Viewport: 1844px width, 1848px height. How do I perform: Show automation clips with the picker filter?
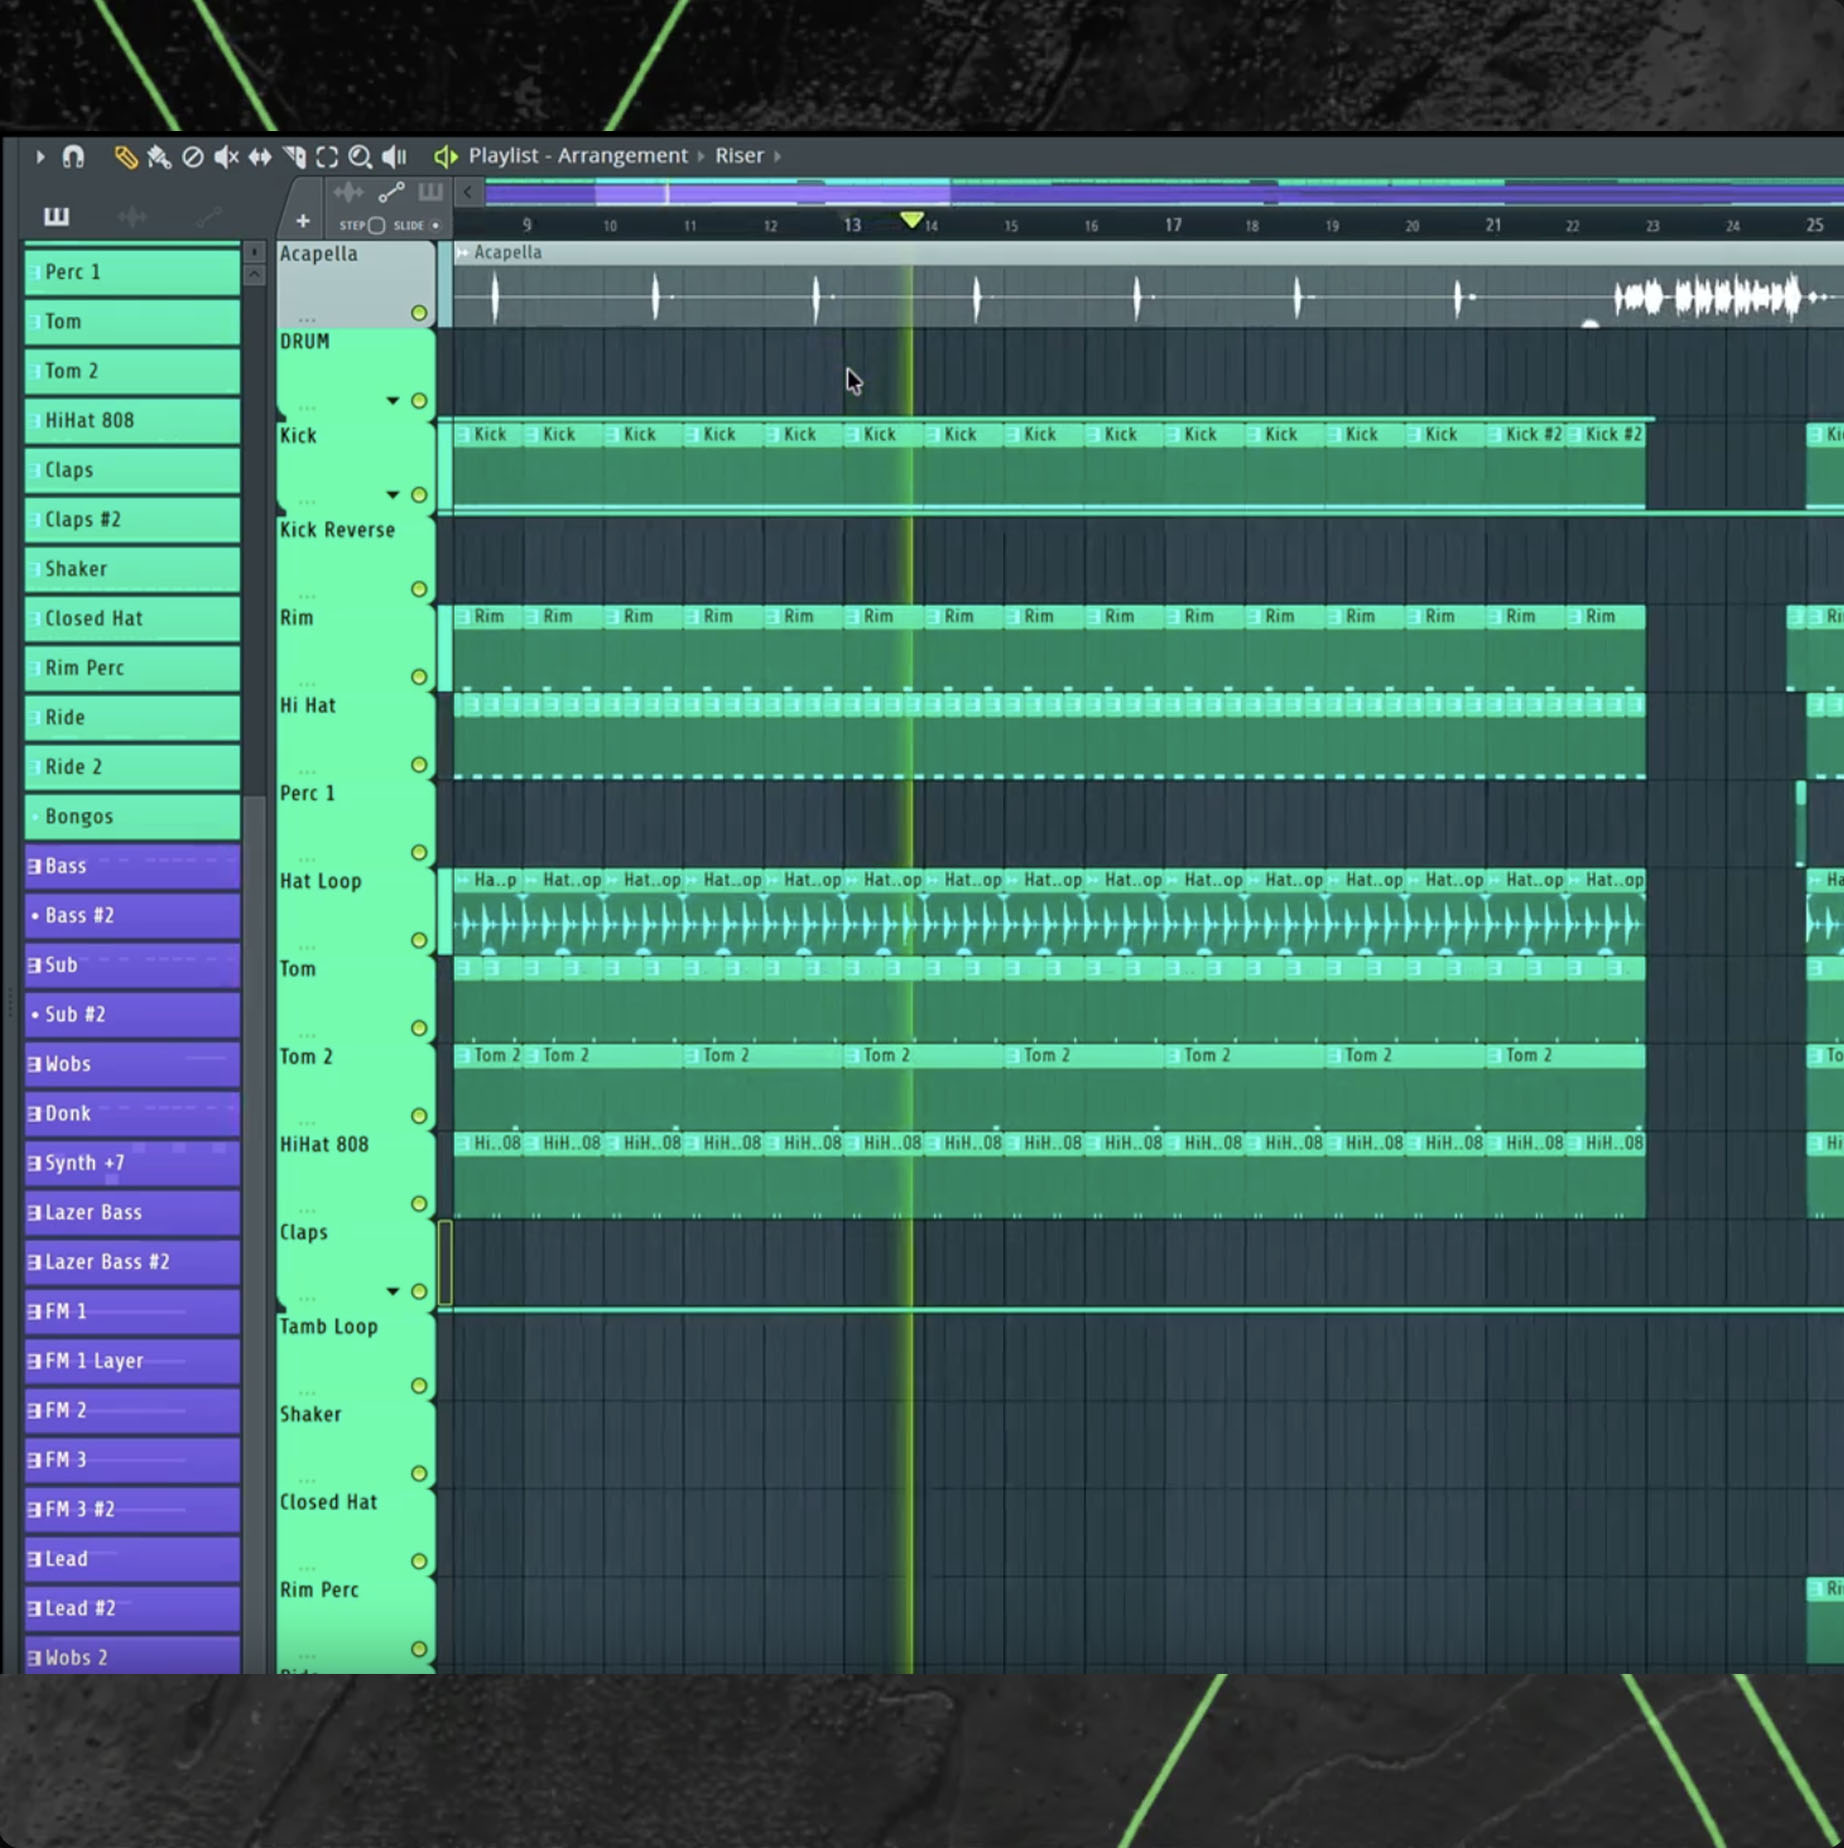click(208, 216)
